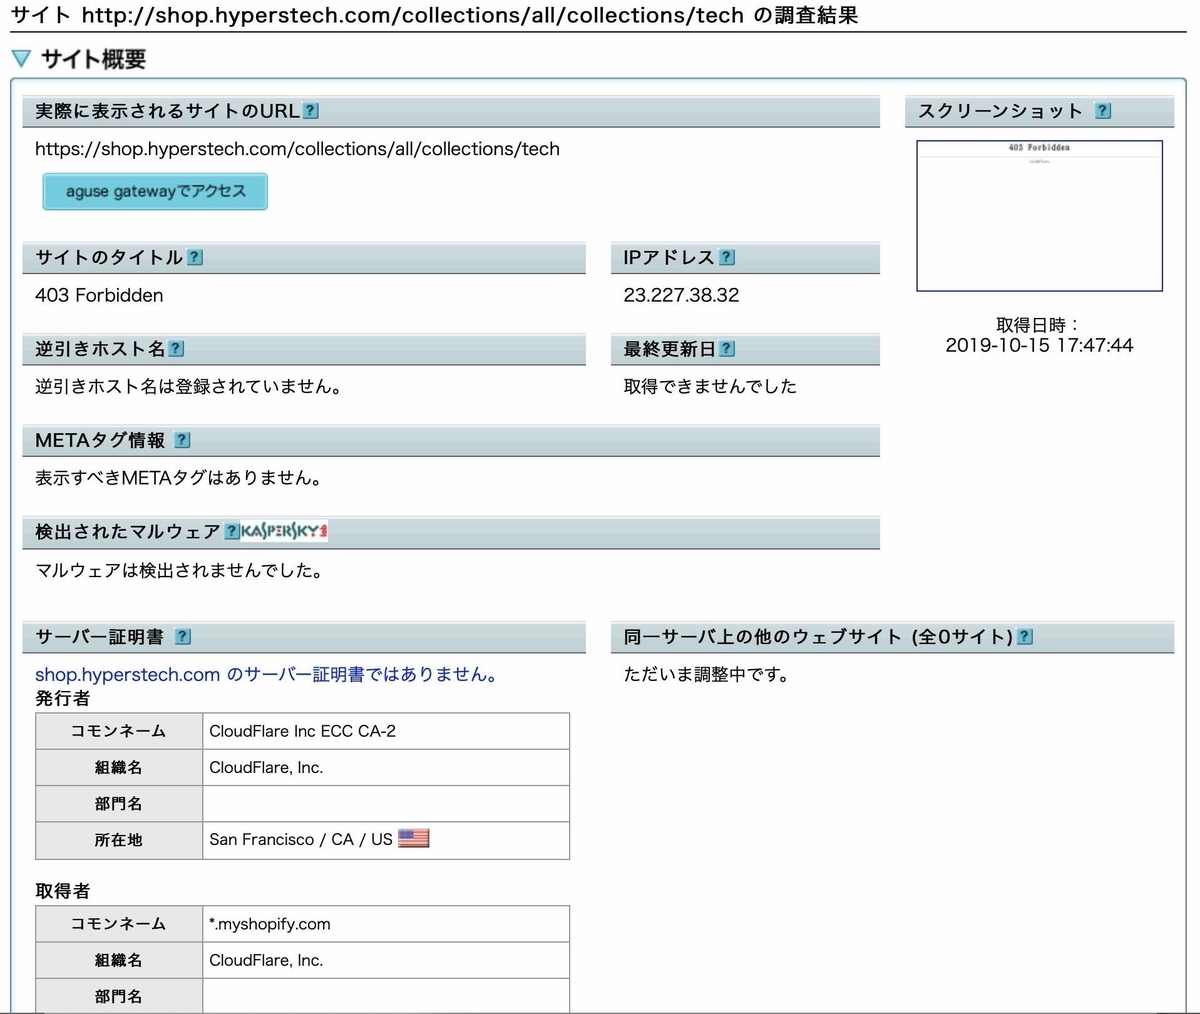The height and width of the screenshot is (1014, 1200).
Task: Open help for サイトのタイトル
Action: click(x=196, y=257)
